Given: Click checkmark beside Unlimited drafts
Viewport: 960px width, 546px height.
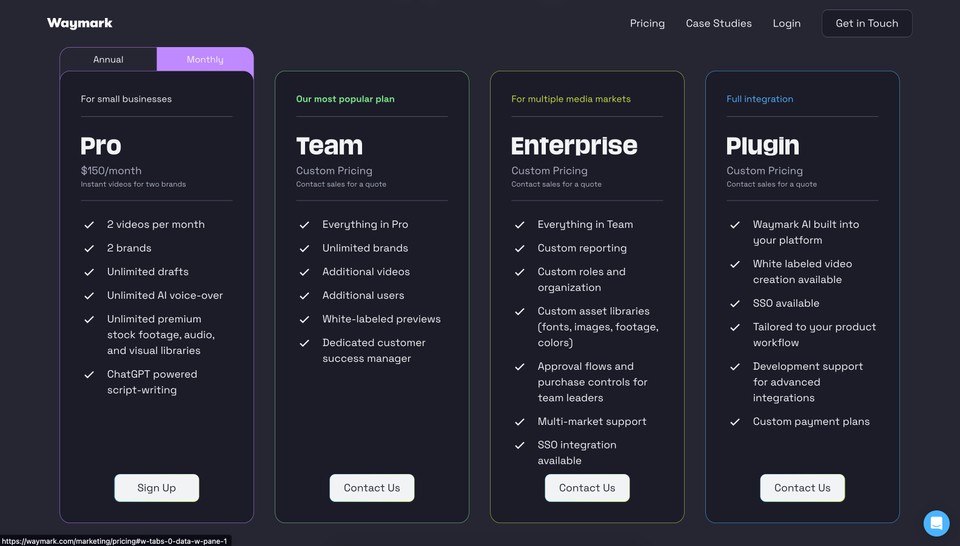Looking at the screenshot, I should click(89, 272).
